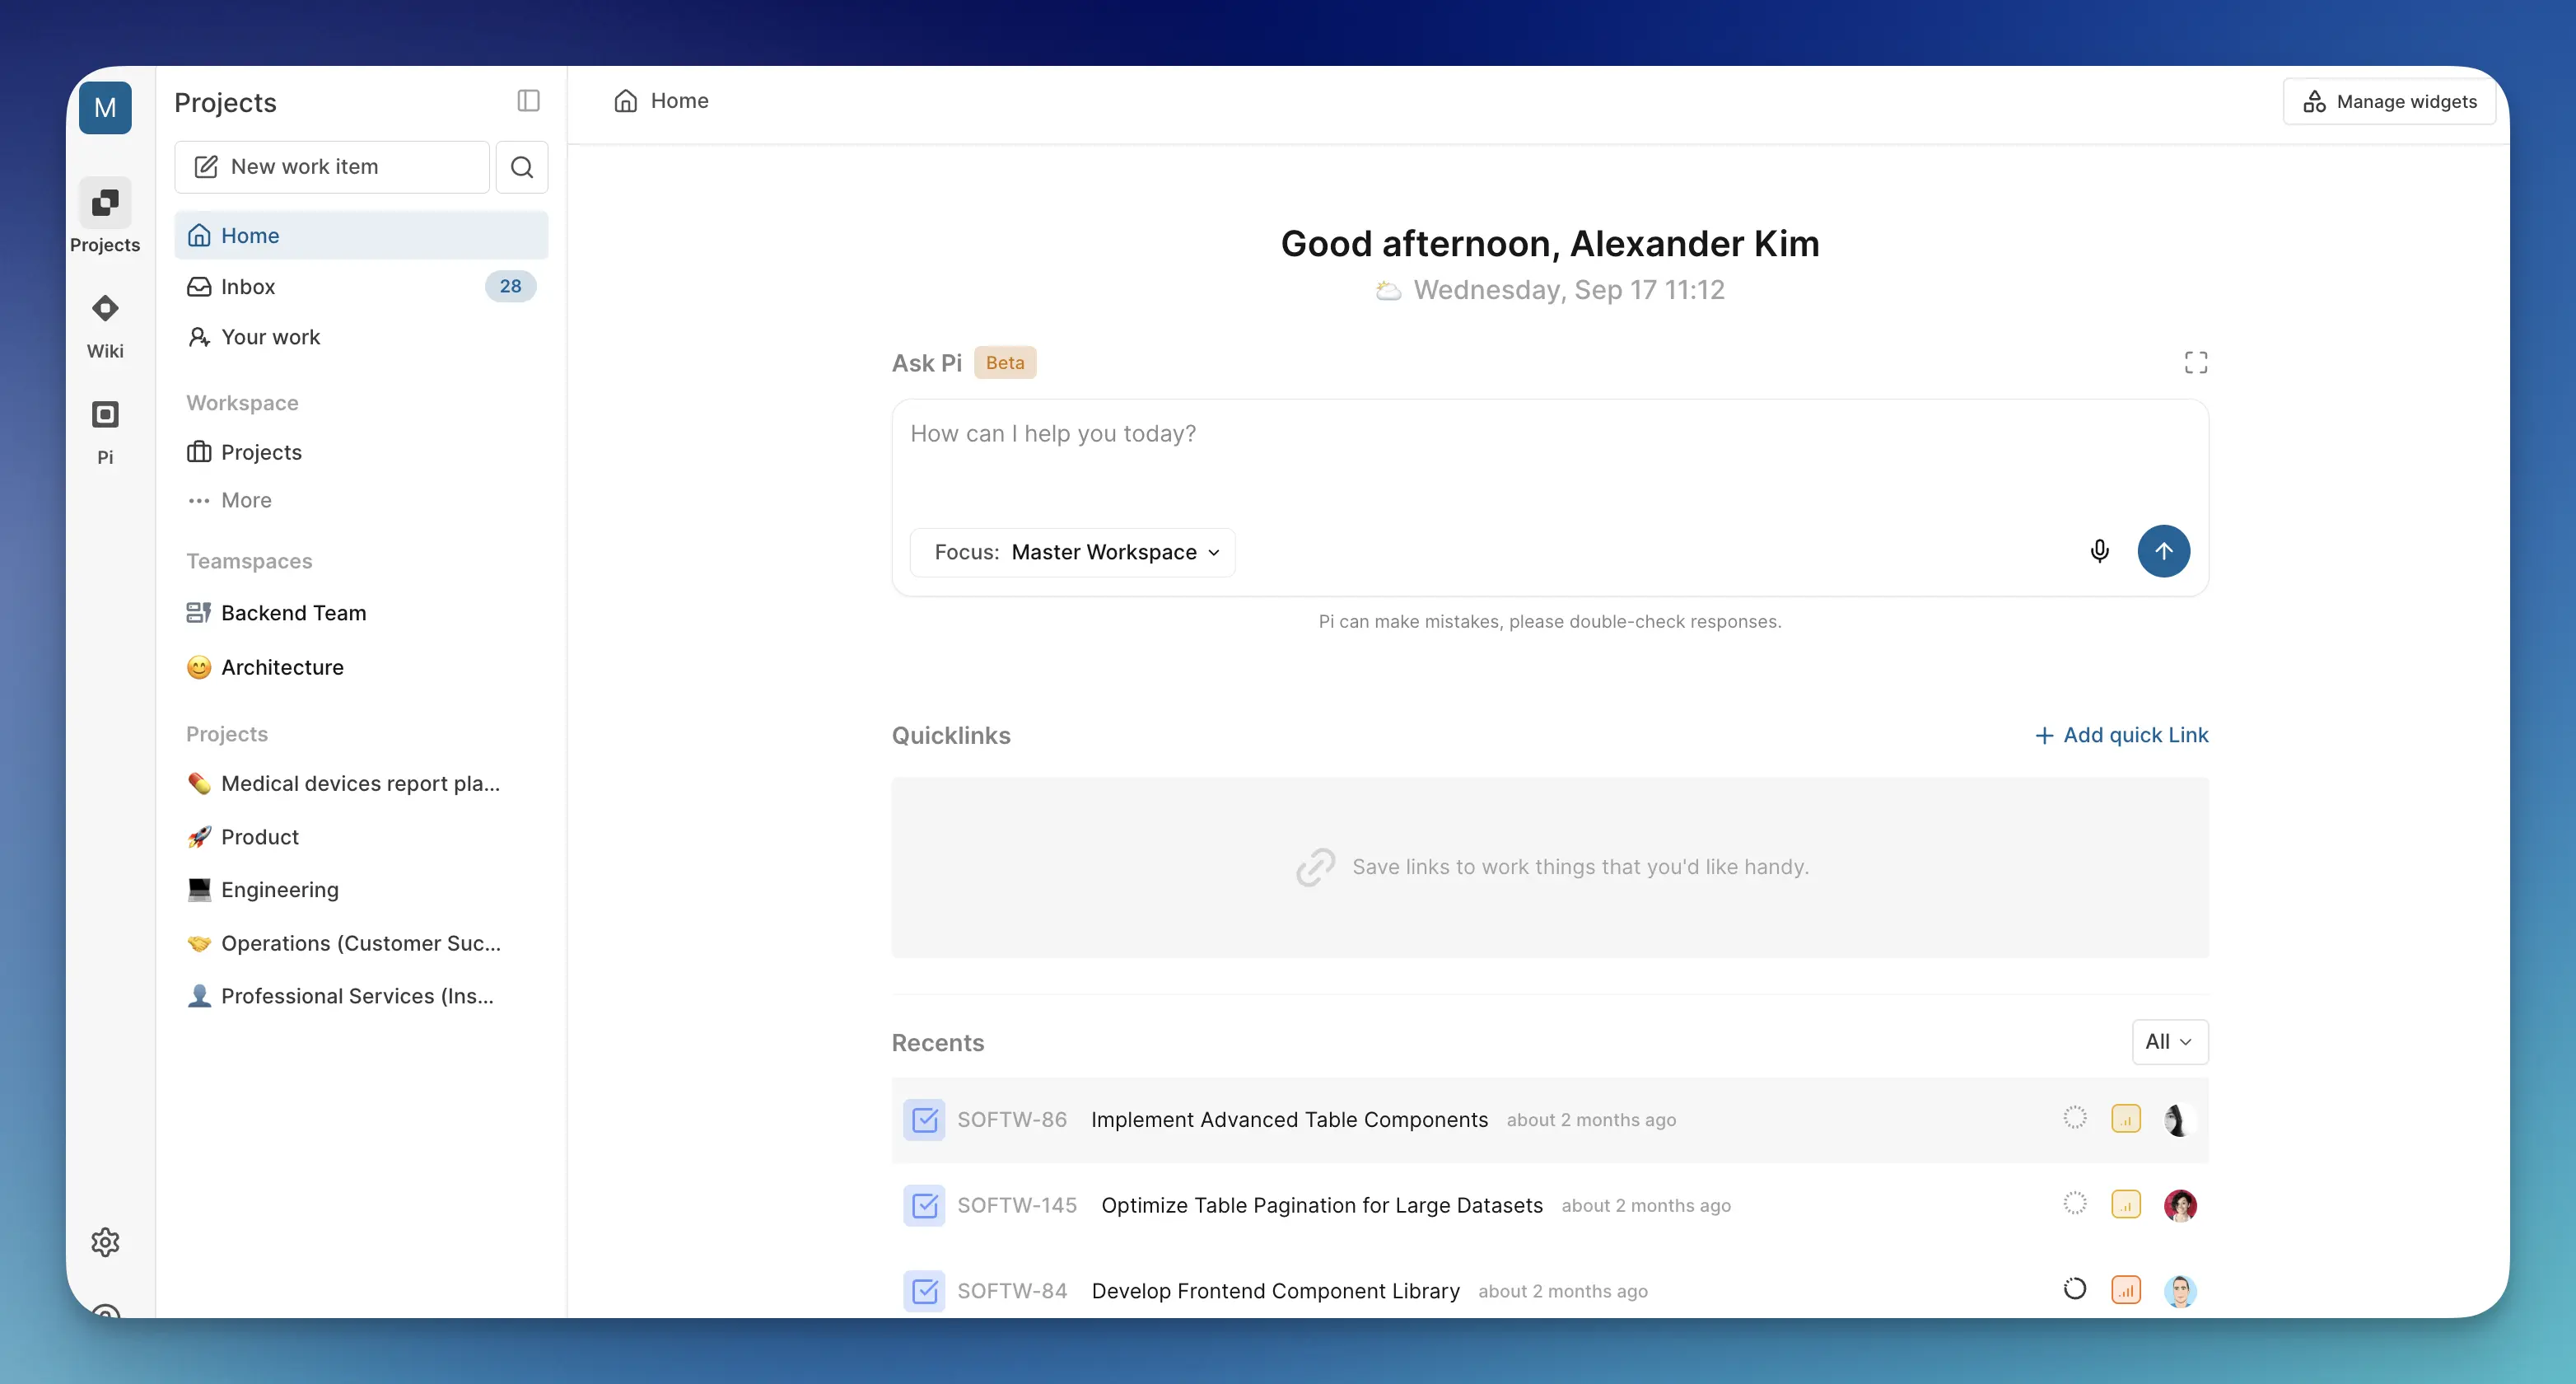Image resolution: width=2576 pixels, height=1384 pixels.
Task: Click priority icon on SOFTW-86 row
Action: [2126, 1118]
